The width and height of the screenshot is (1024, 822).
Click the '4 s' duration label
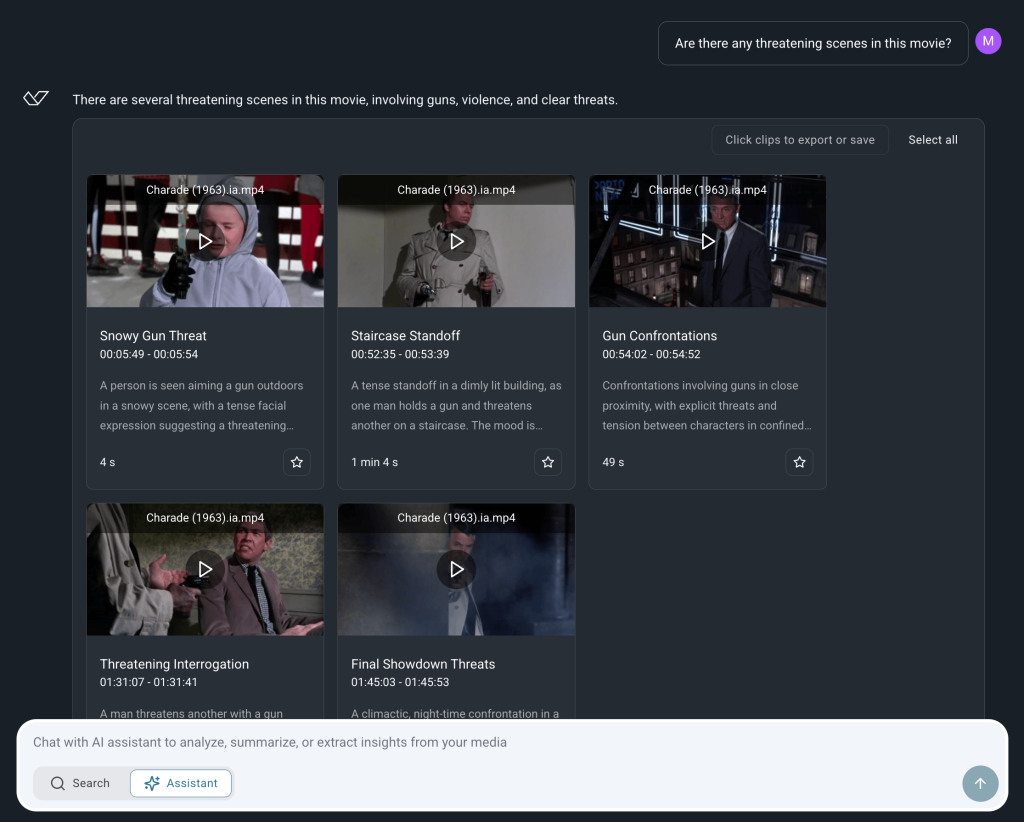[107, 462]
